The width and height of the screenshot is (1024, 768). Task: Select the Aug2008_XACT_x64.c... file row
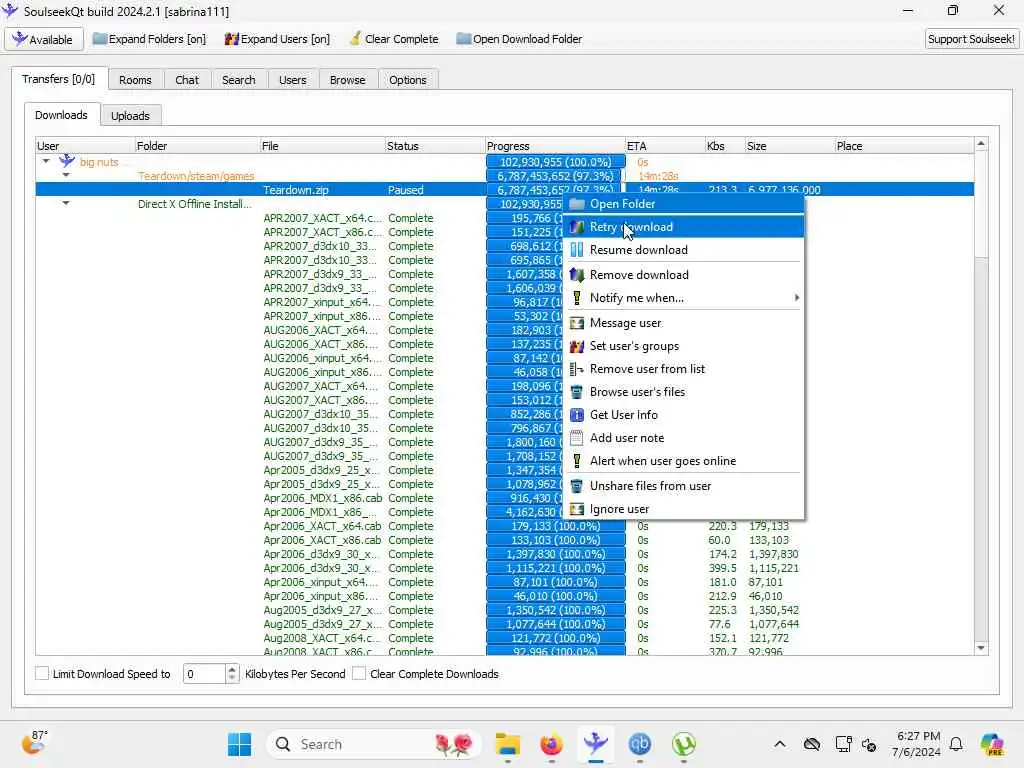click(x=504, y=638)
